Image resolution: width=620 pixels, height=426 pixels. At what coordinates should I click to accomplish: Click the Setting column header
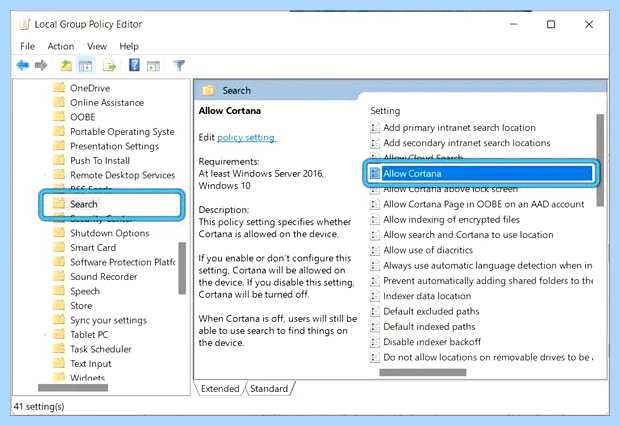pos(385,111)
